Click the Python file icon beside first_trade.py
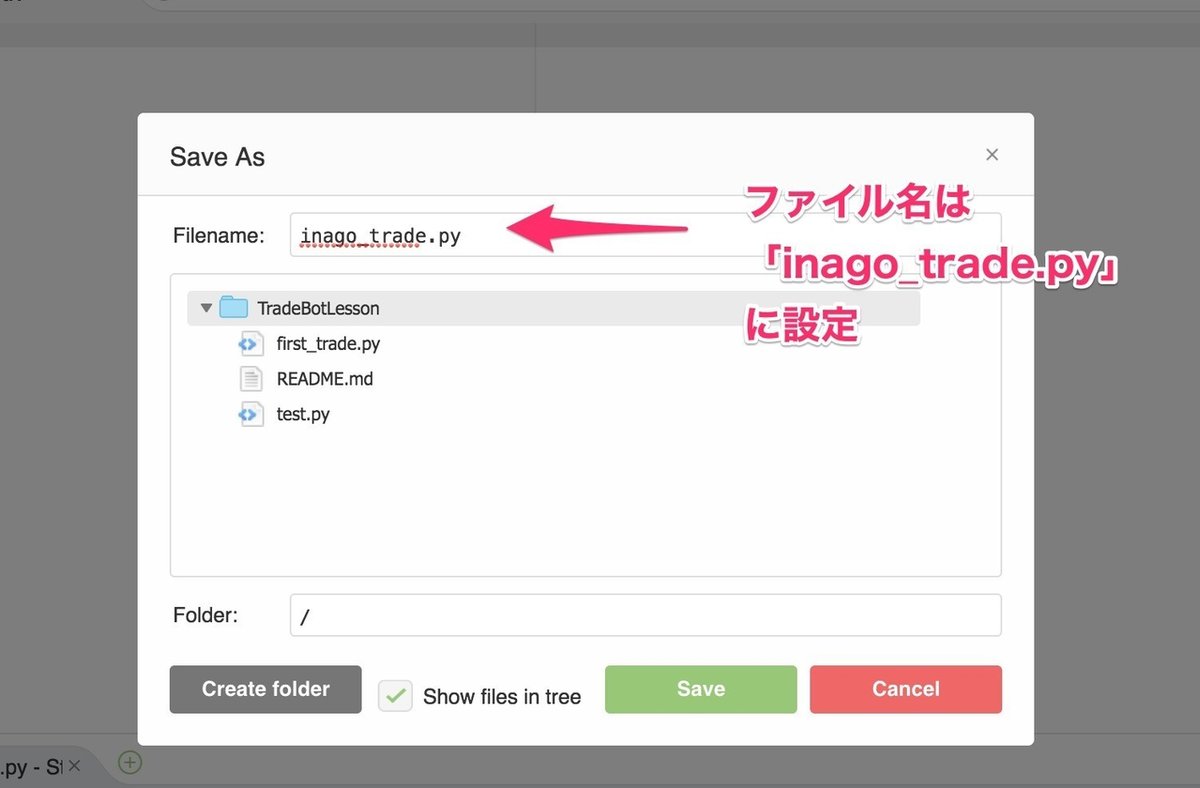Screen dimensions: 1200x788 click(x=251, y=343)
